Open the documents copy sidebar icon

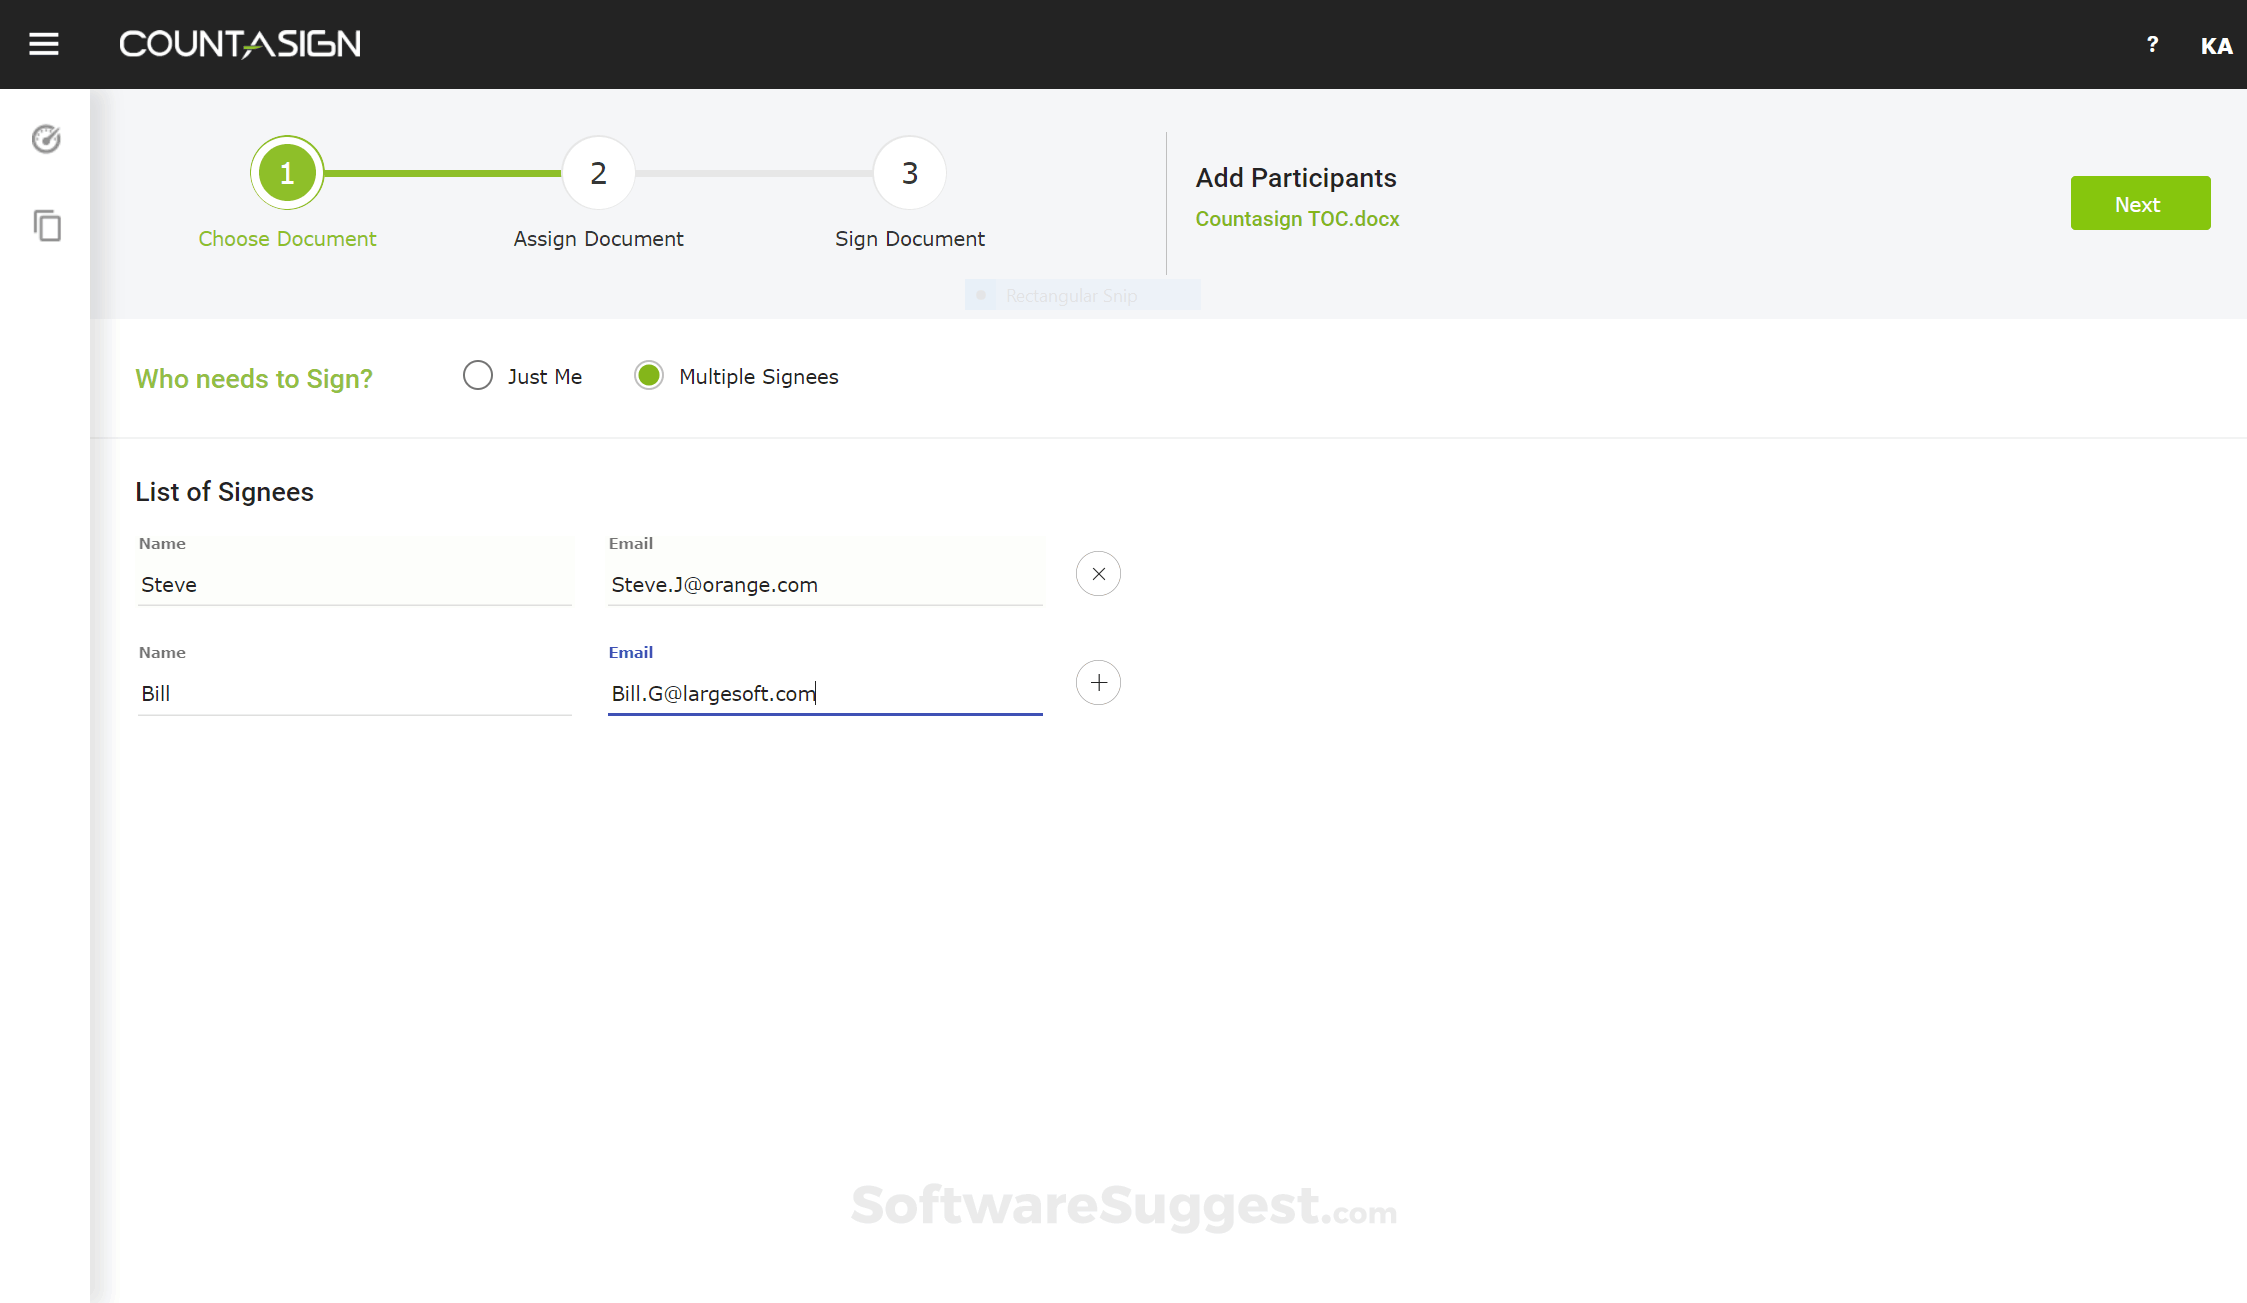tap(47, 226)
